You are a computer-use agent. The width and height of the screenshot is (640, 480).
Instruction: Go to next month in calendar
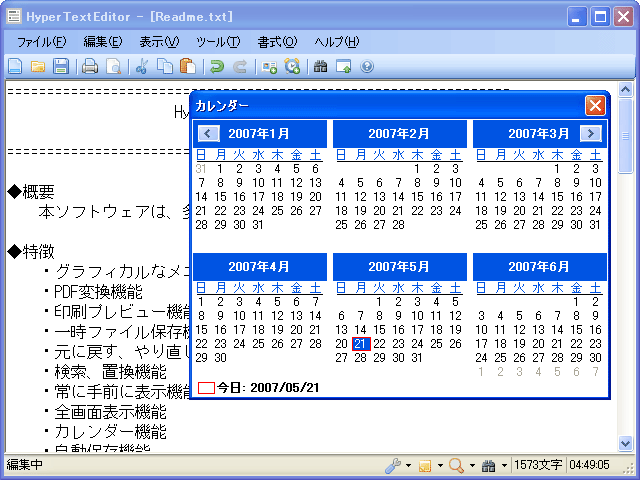tap(590, 133)
